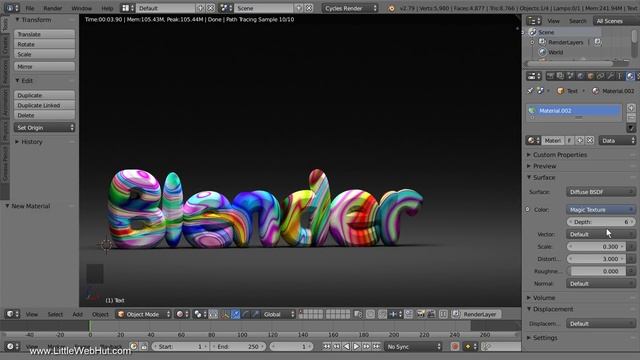Viewport: 640px width, 360px height.
Task: Toggle the rotate manipulator arc
Action: (245, 314)
